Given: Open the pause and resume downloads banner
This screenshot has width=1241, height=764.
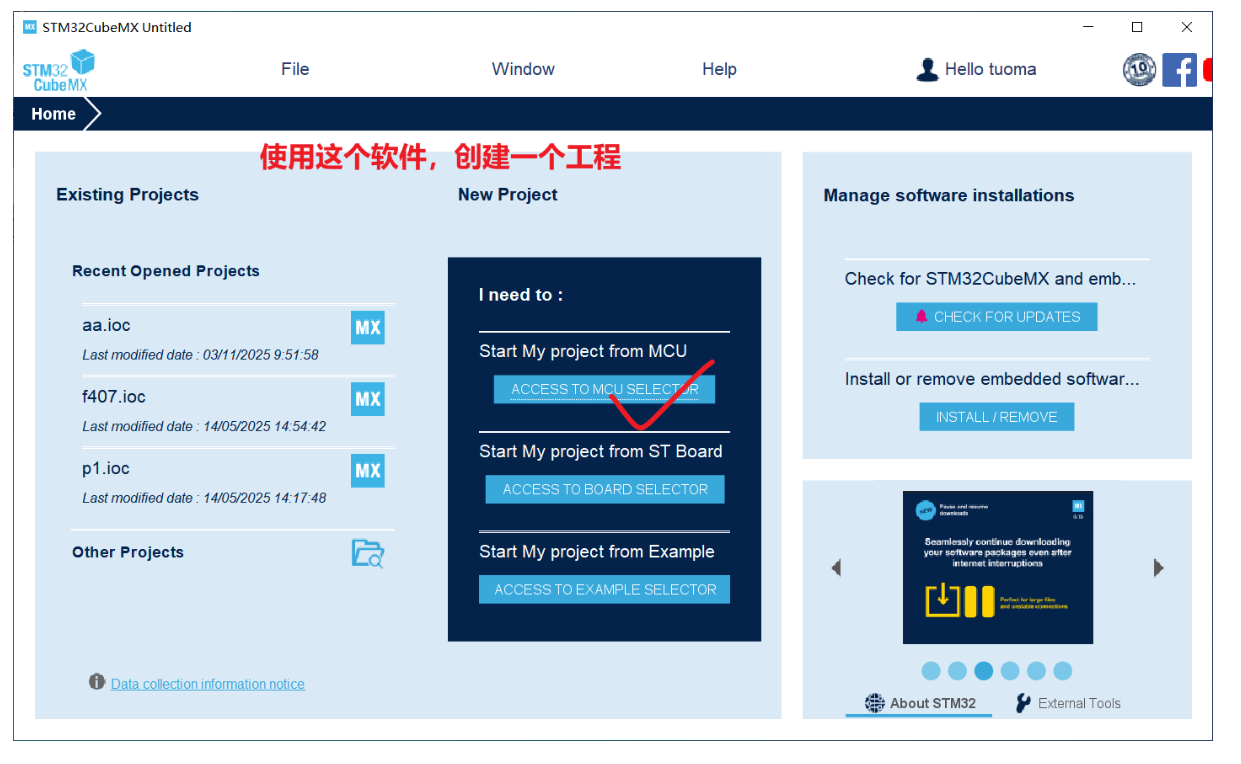Looking at the screenshot, I should pos(998,567).
